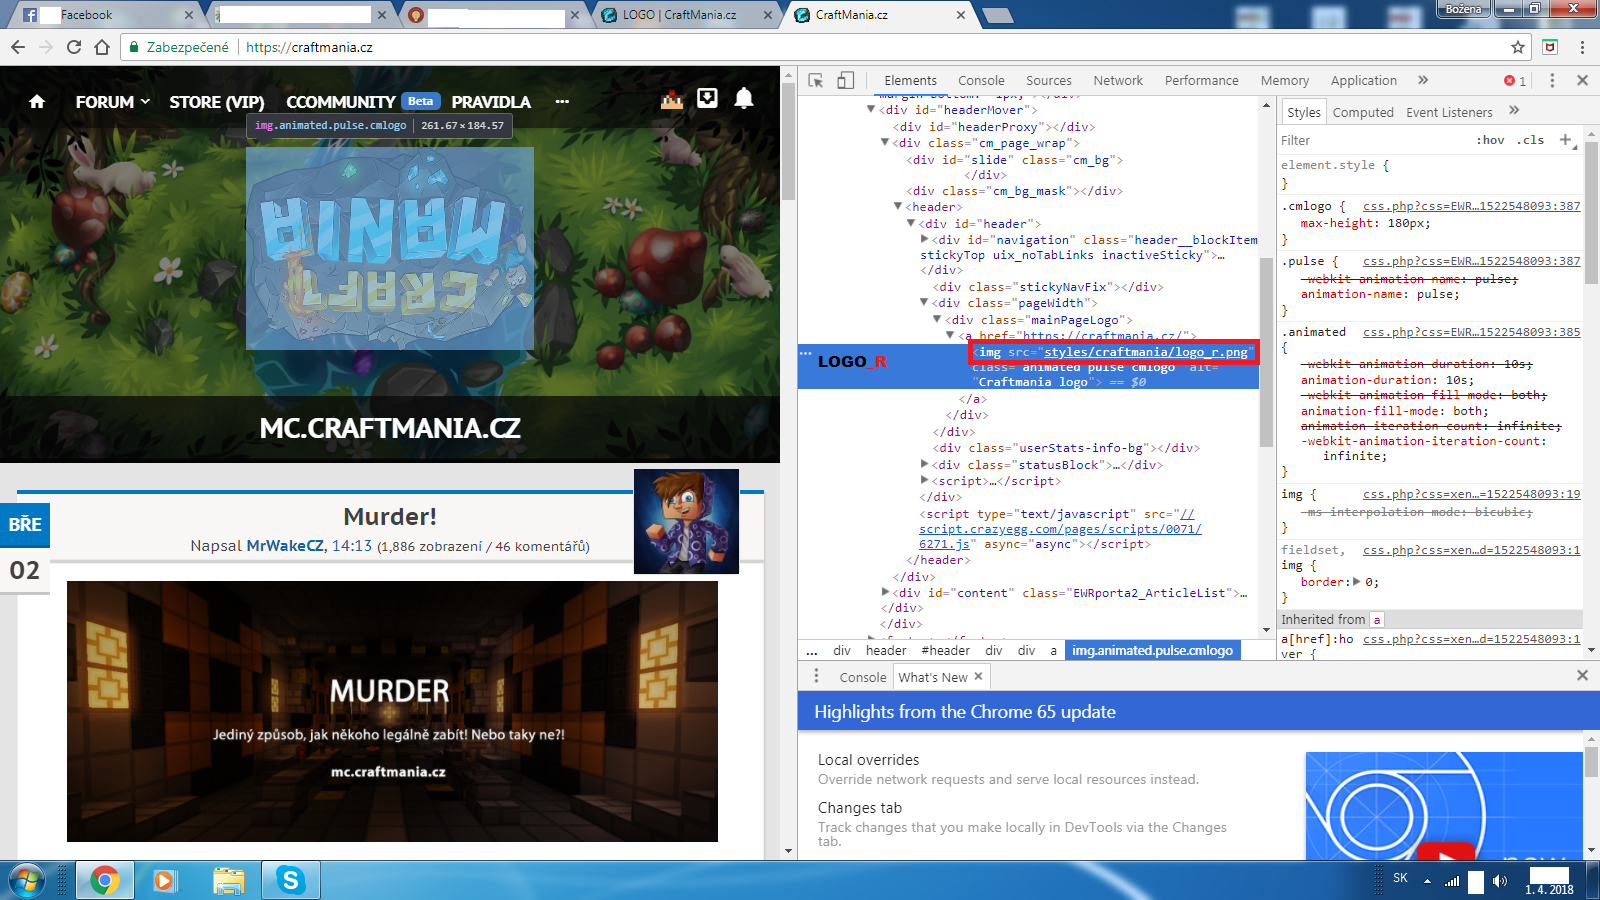The height and width of the screenshot is (900, 1600).
Task: Open new browser tab
Action: (x=997, y=15)
